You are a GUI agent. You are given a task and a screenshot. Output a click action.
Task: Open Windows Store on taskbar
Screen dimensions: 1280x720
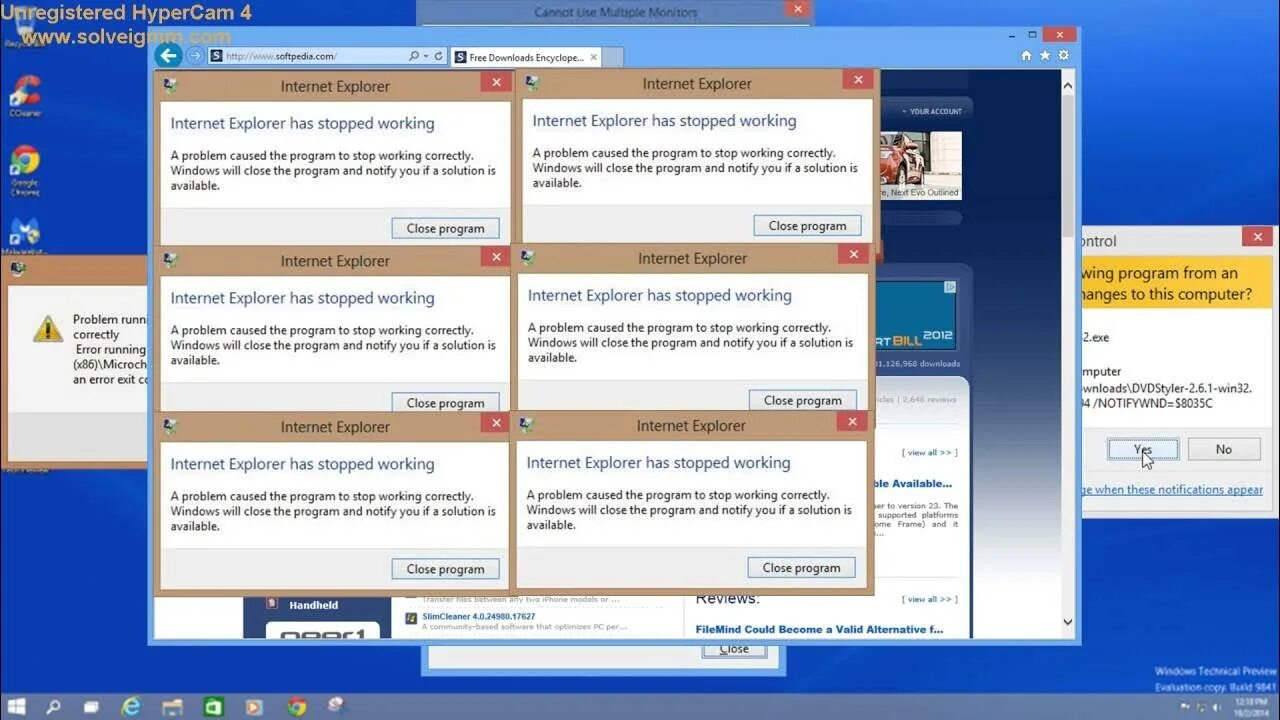[213, 707]
